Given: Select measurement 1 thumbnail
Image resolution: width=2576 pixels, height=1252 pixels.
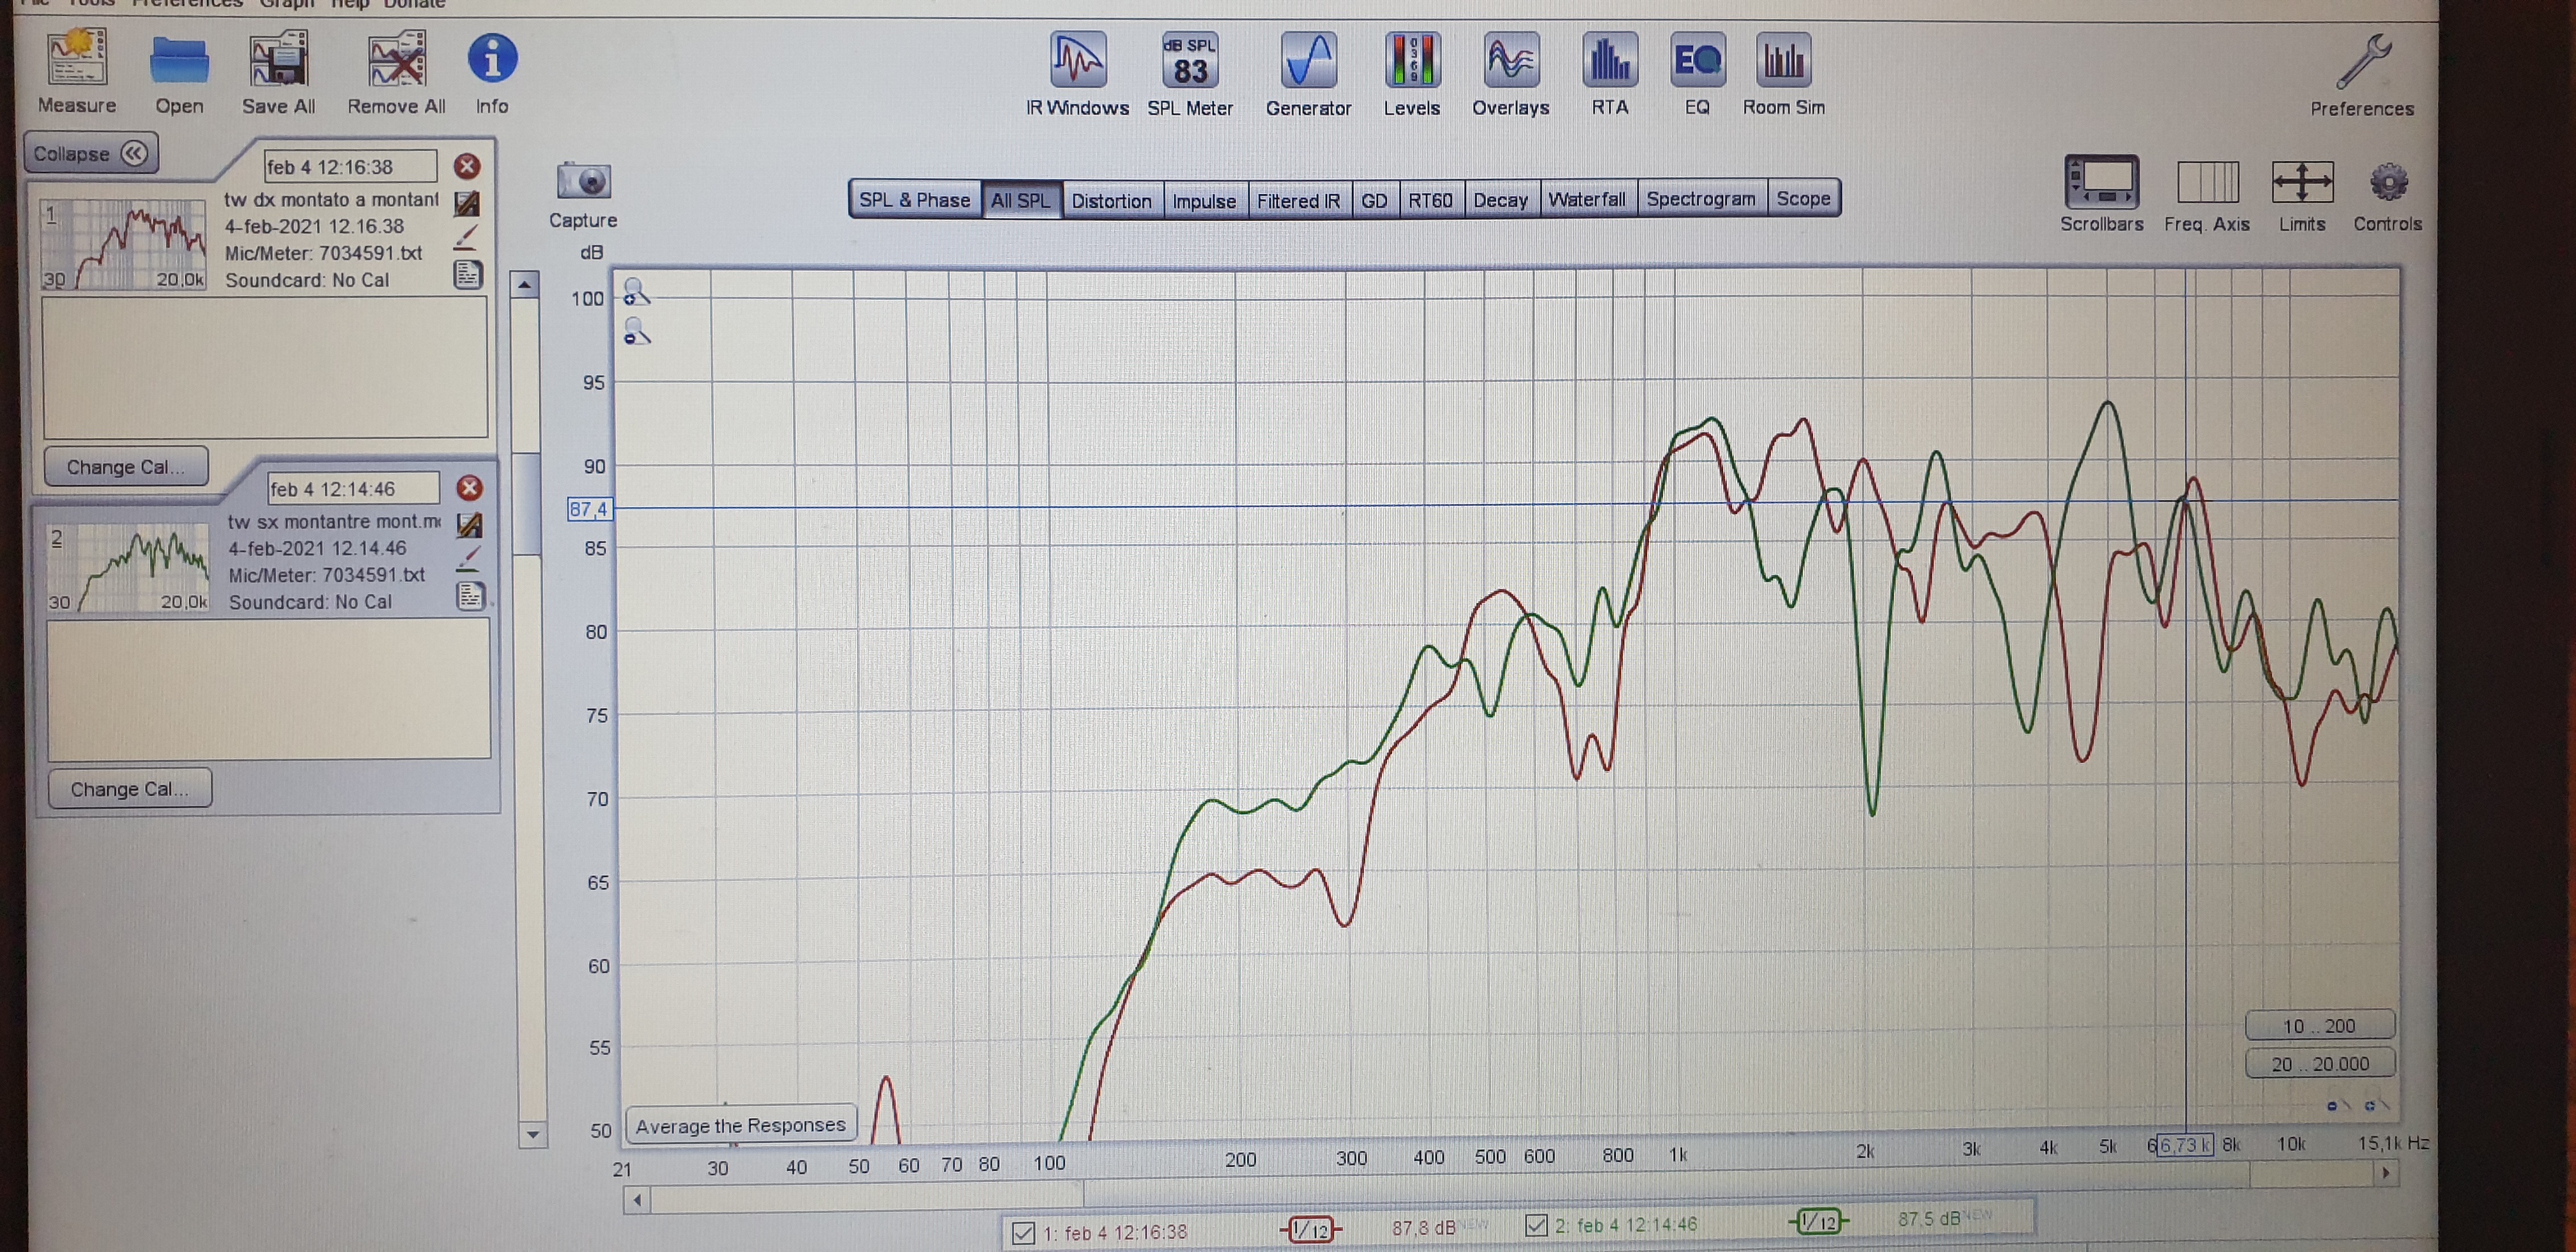Looking at the screenshot, I should coord(123,245).
